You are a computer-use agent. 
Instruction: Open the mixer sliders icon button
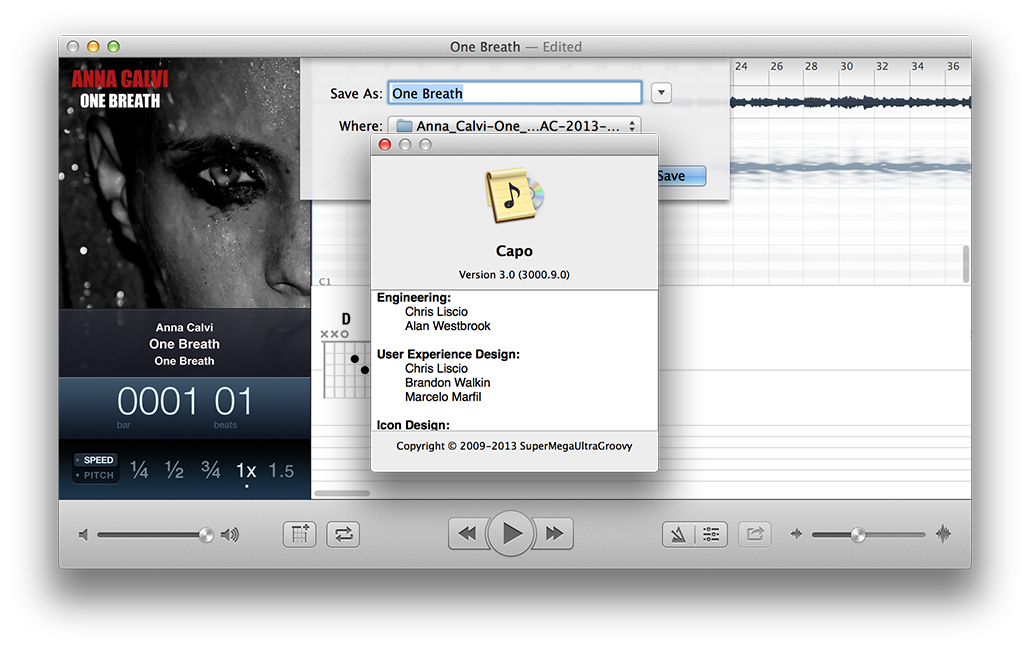[x=711, y=534]
